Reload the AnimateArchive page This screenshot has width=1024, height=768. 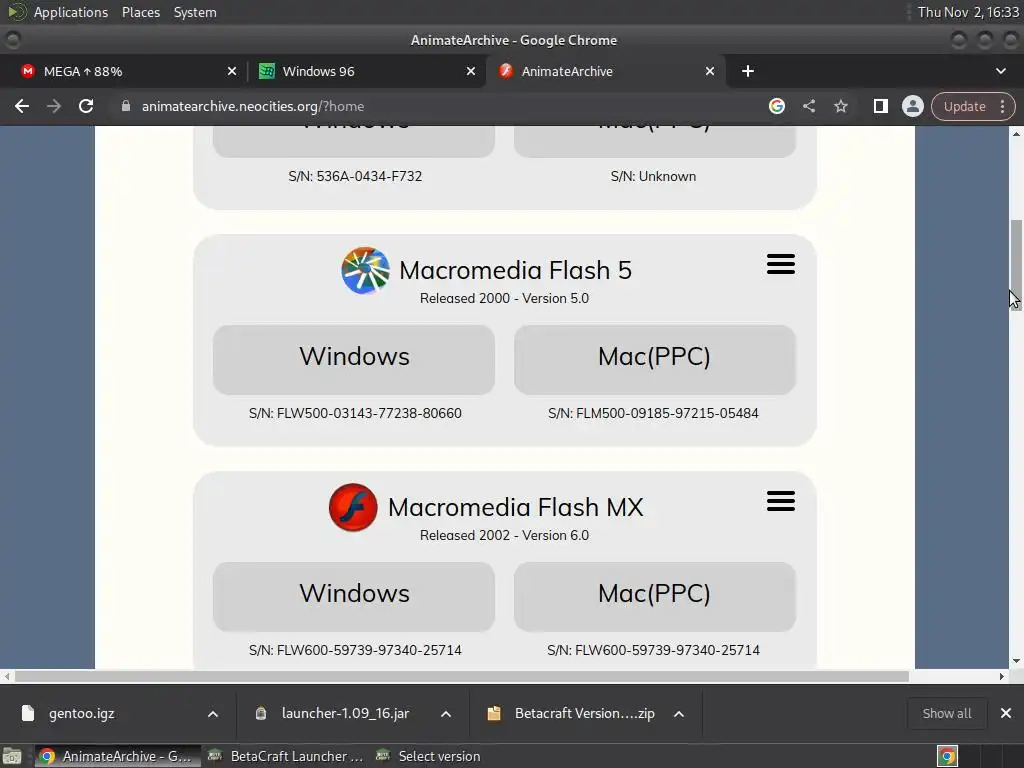click(x=86, y=106)
